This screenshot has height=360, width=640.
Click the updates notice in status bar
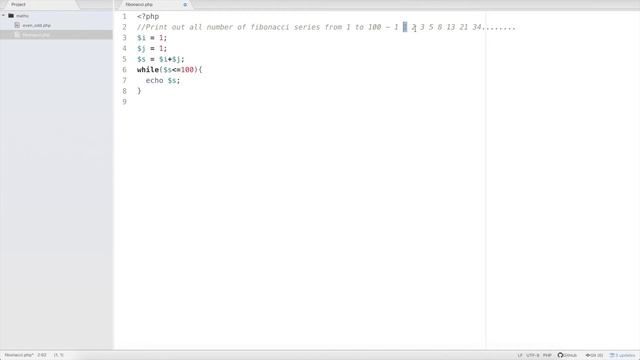(x=622, y=355)
